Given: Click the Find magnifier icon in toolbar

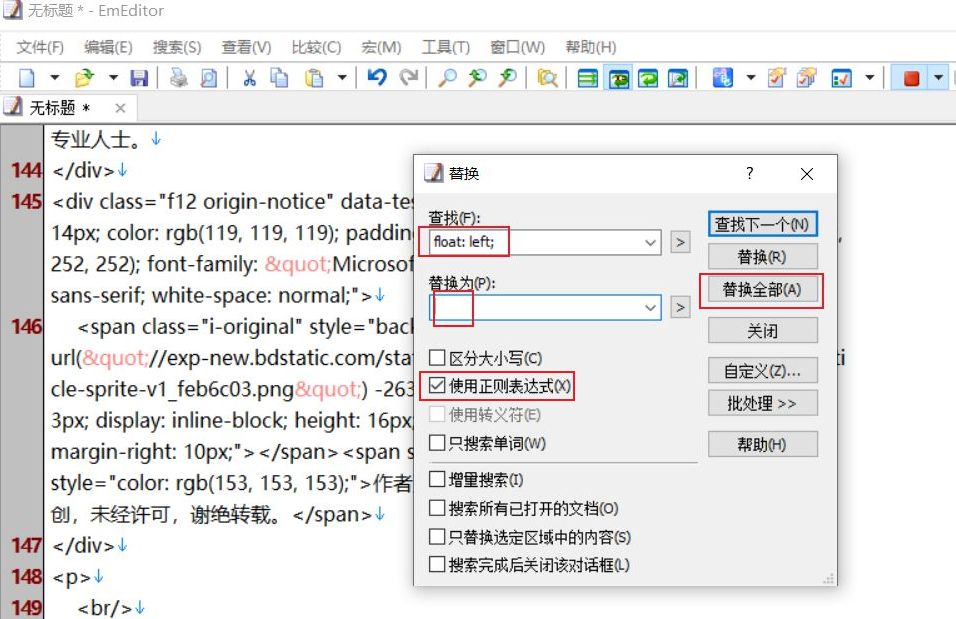Looking at the screenshot, I should (x=448, y=78).
